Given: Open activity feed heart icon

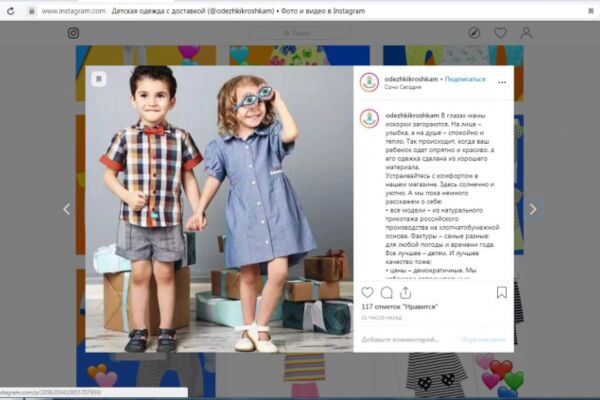Looking at the screenshot, I should click(501, 33).
